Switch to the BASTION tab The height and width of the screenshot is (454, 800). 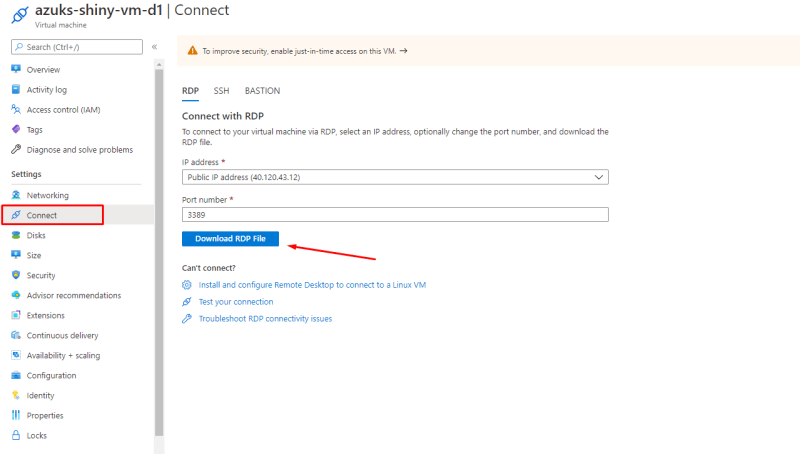point(262,91)
